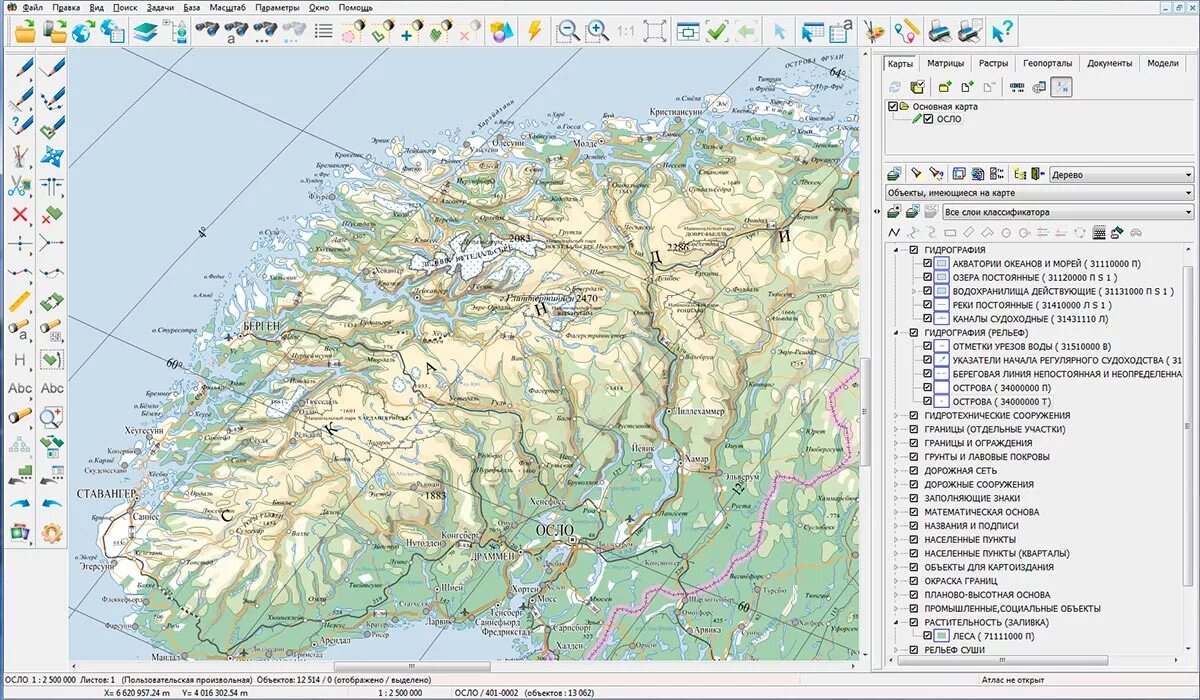Image resolution: width=1200 pixels, height=700 pixels.
Task: Select the blue arrow pointer tool
Action: click(x=779, y=31)
